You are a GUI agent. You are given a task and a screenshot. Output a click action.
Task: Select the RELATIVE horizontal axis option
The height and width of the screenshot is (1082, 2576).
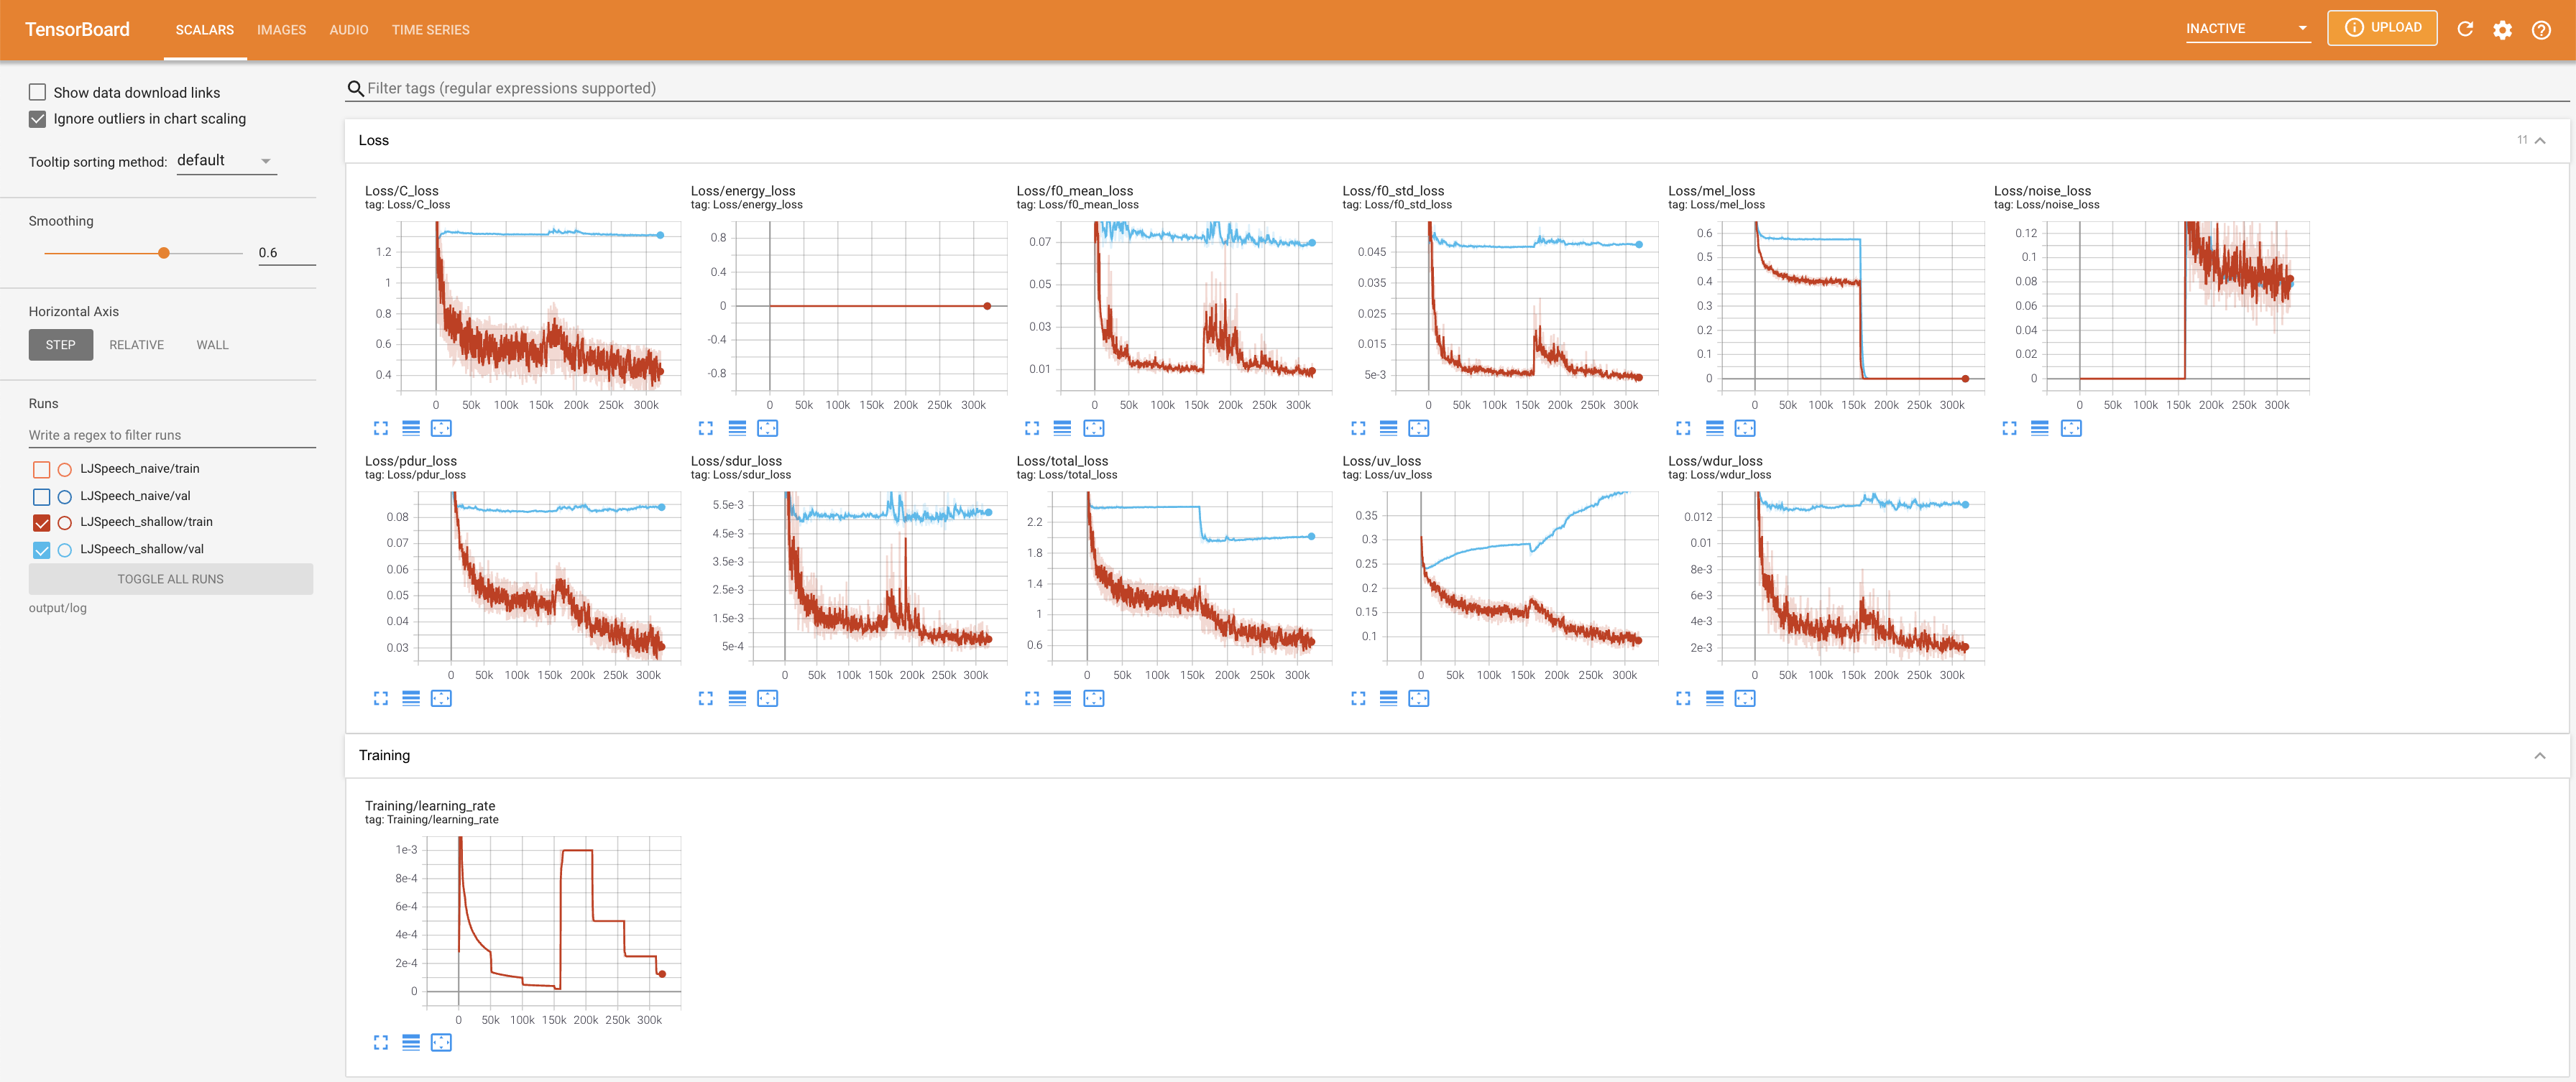tap(136, 345)
